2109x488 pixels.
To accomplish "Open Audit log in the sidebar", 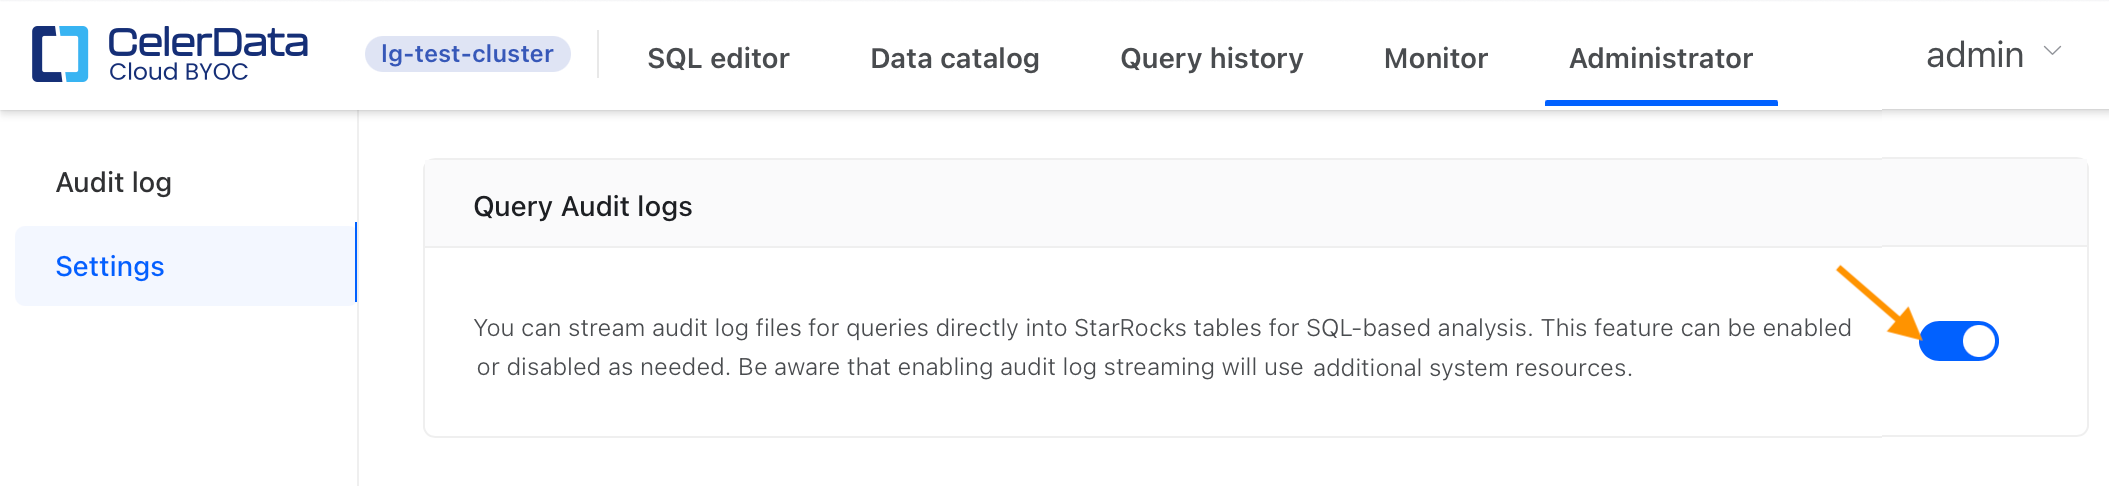I will point(114,183).
